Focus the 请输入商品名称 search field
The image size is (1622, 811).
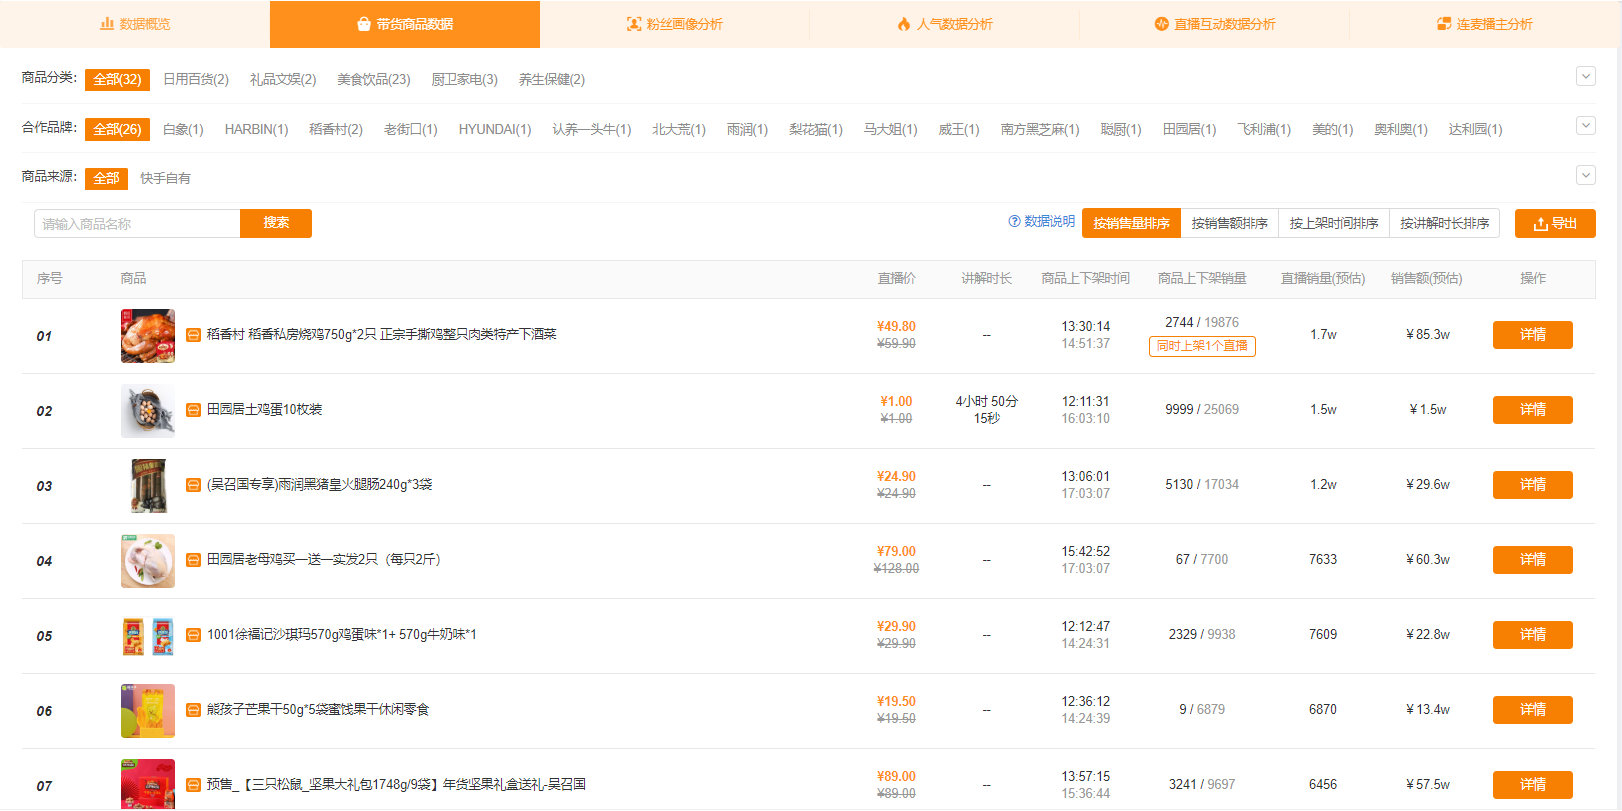coord(137,224)
